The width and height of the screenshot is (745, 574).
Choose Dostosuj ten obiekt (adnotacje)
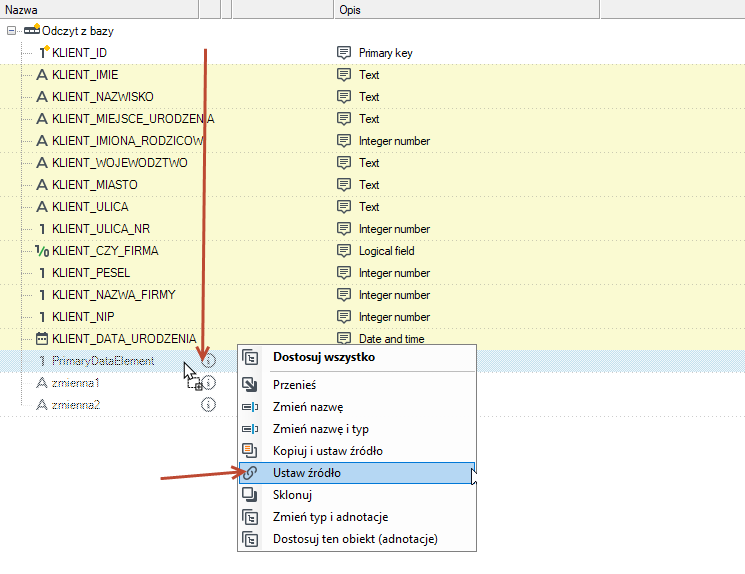(357, 539)
